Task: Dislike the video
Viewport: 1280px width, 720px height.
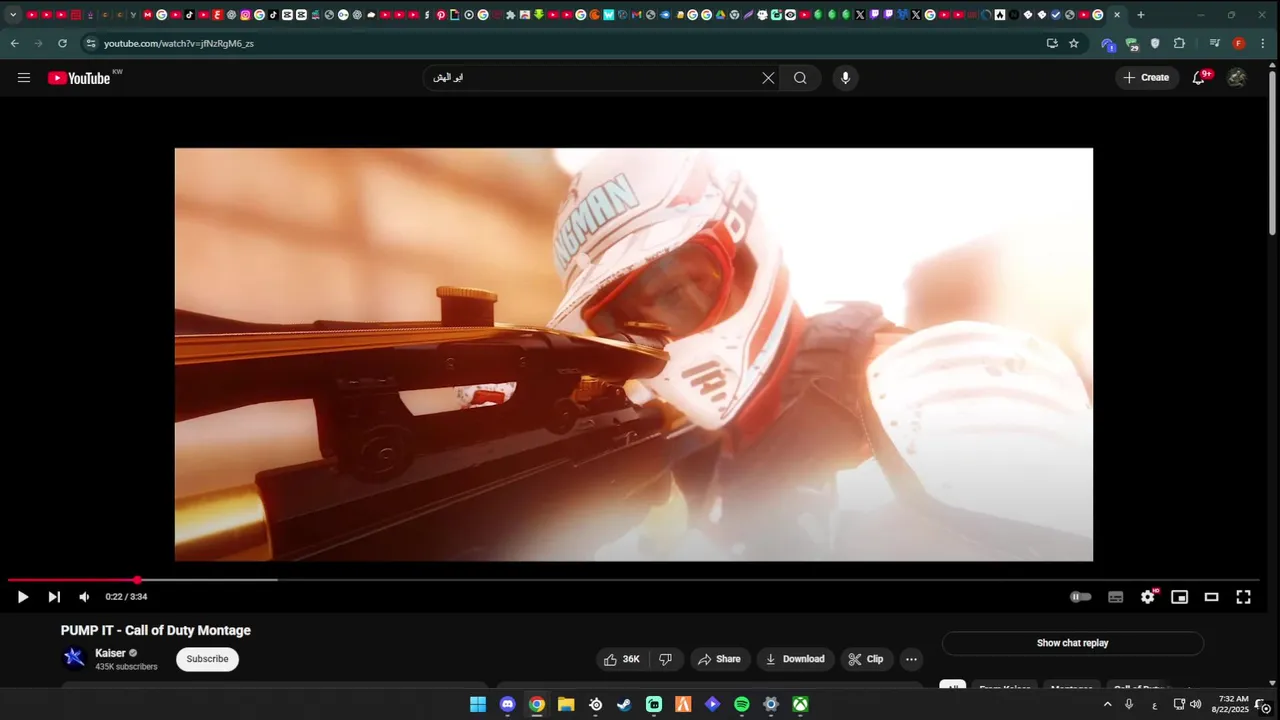Action: [666, 659]
